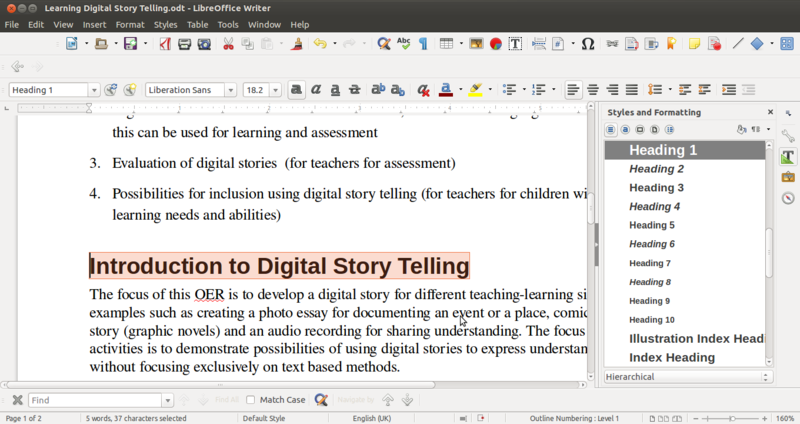Click the Insert Image icon

[476, 44]
